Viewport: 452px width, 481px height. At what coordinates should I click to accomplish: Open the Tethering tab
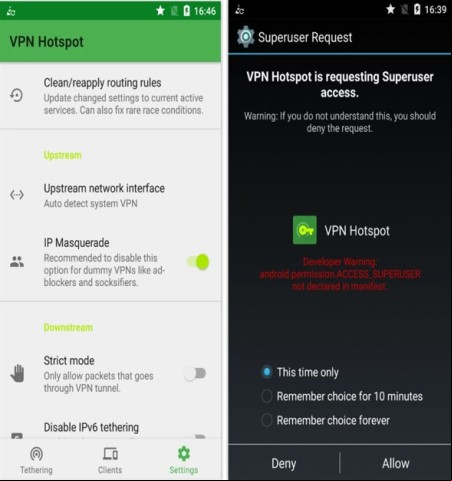point(36,460)
